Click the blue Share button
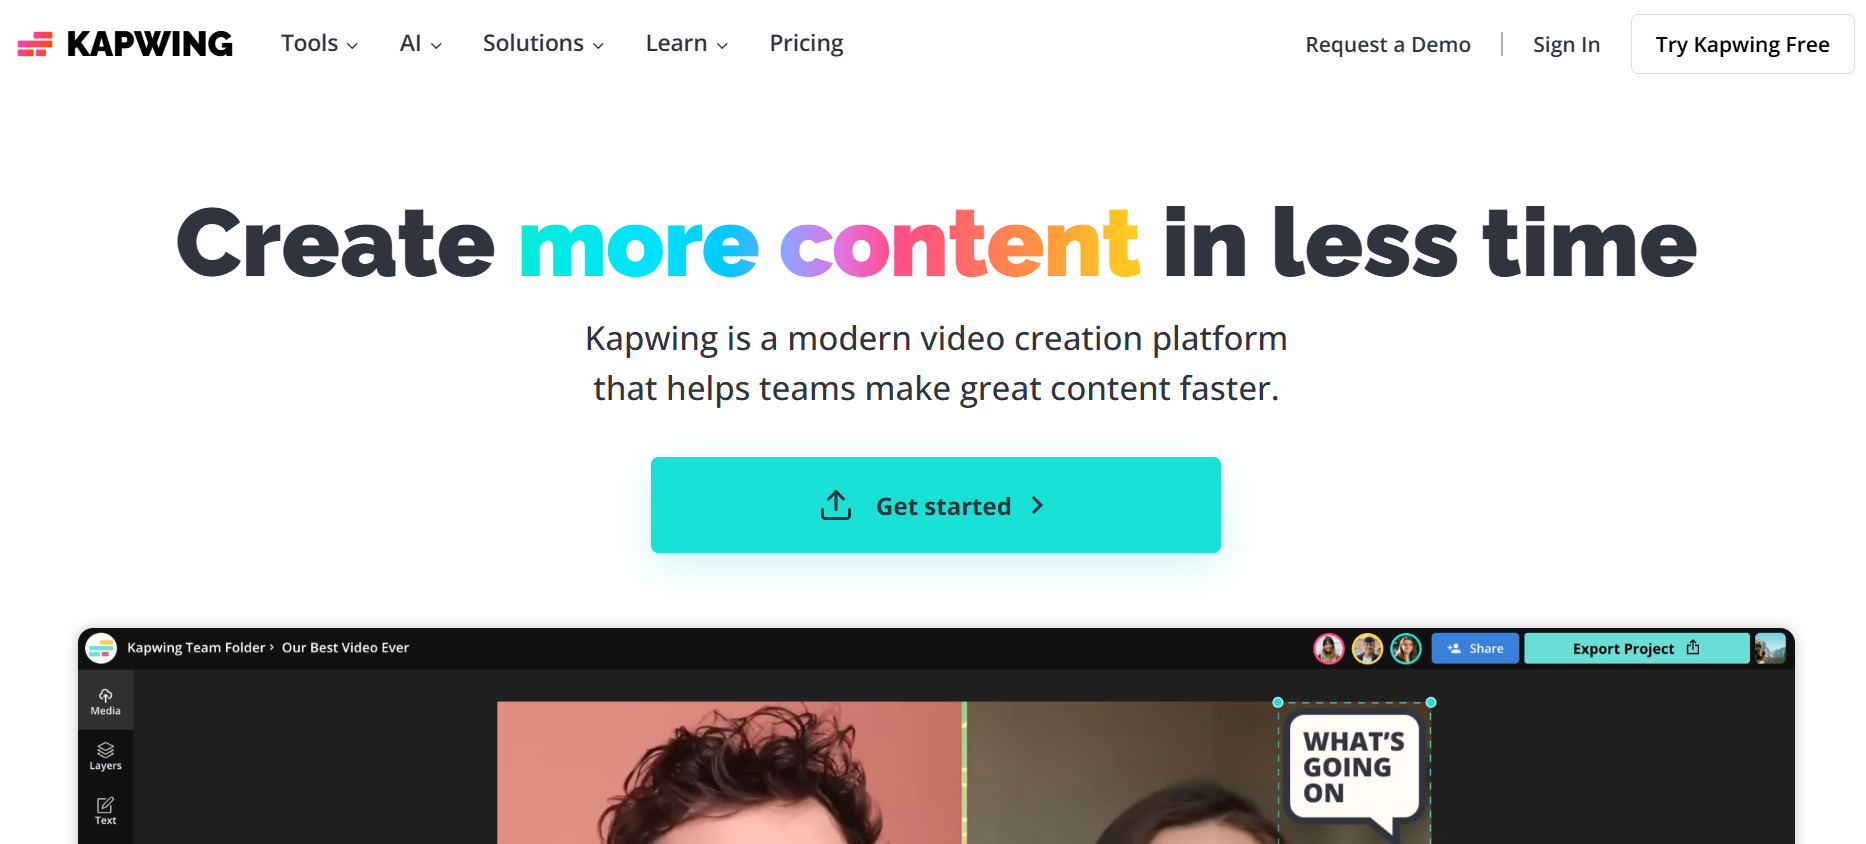 pos(1475,648)
